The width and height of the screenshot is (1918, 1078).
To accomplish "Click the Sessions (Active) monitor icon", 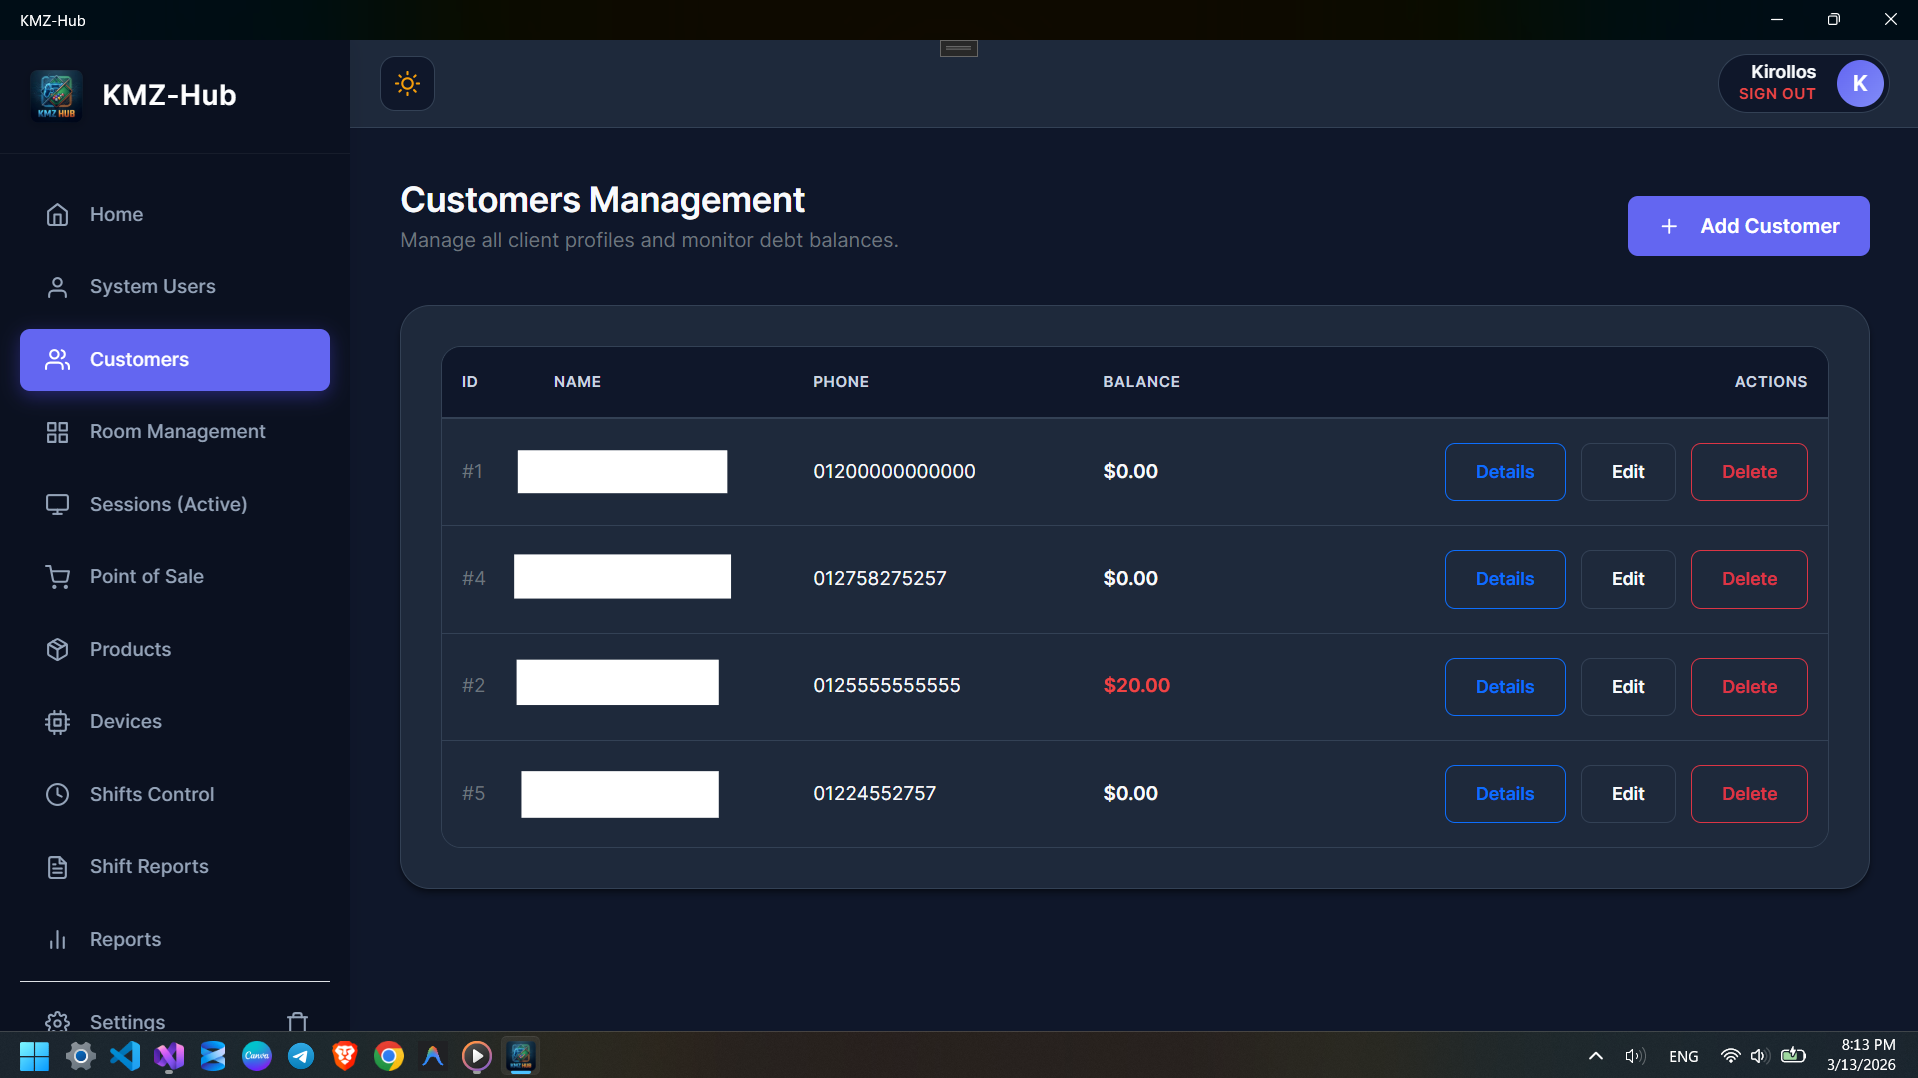I will pyautogui.click(x=57, y=504).
